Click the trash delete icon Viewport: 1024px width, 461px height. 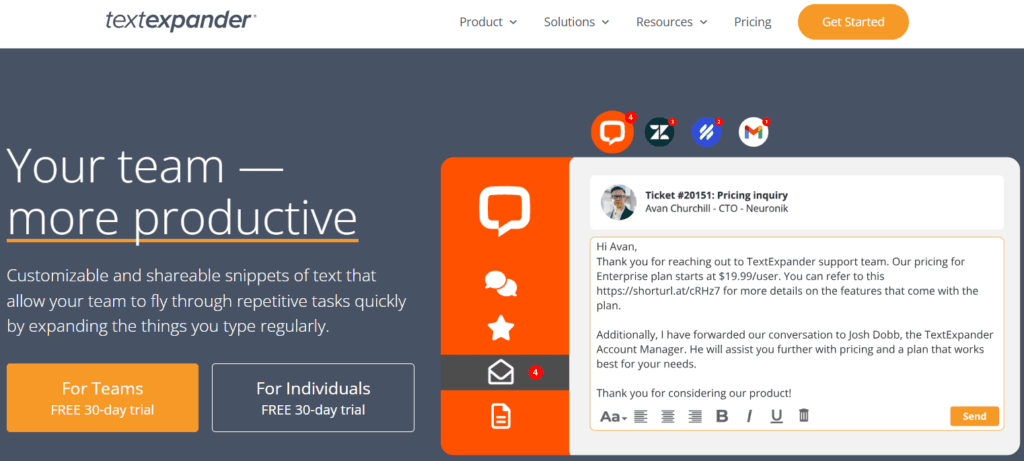[x=804, y=415]
